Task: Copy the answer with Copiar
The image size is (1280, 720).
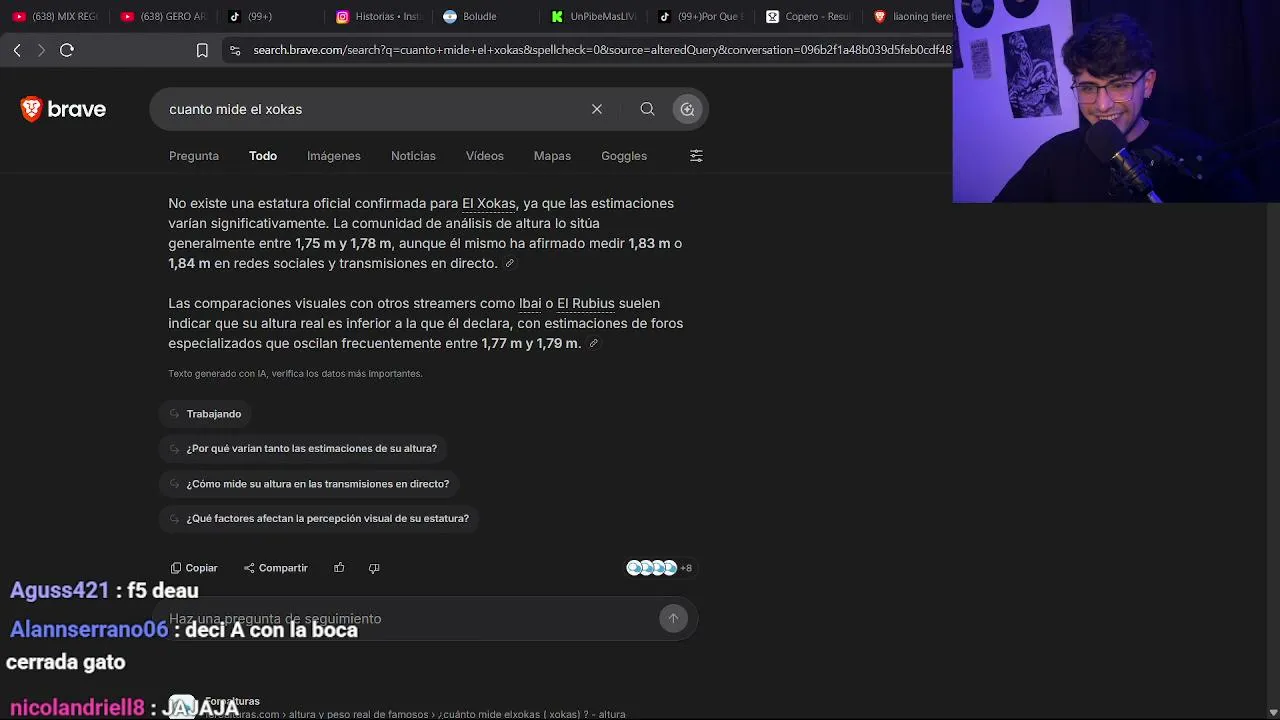Action: coord(194,568)
